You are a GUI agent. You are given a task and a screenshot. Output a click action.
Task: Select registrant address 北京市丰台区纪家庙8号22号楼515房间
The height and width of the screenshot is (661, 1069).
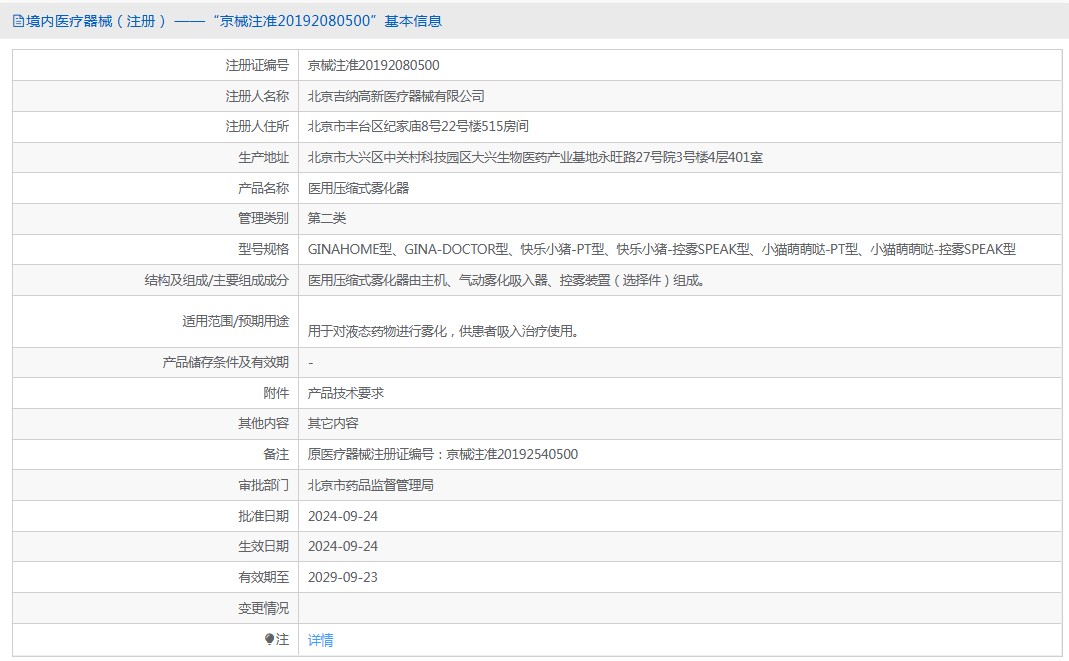pyautogui.click(x=418, y=126)
